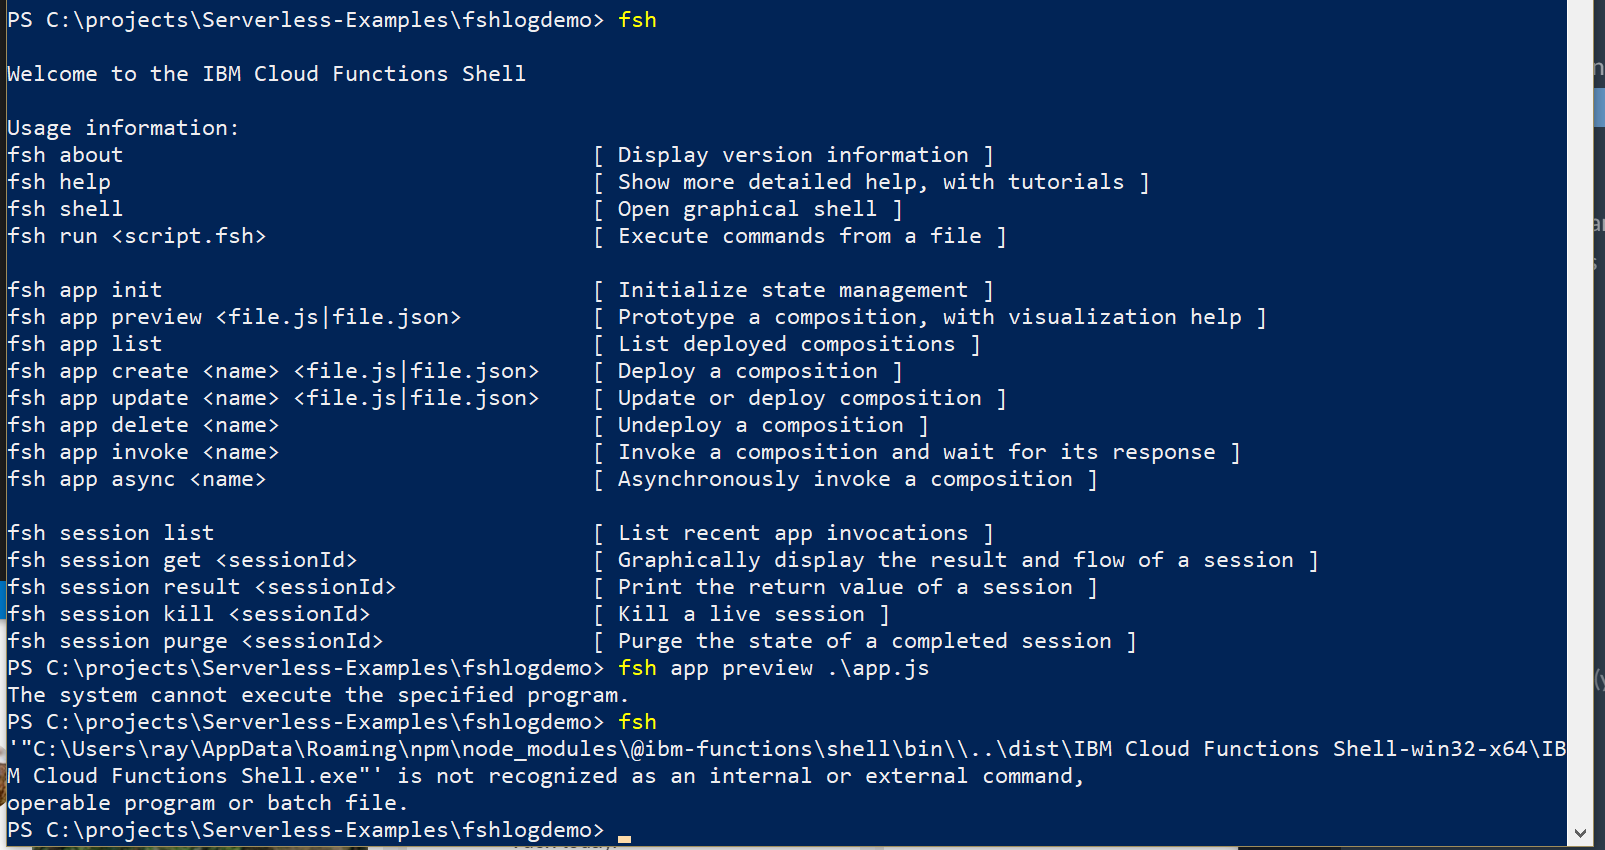1605x850 pixels.
Task: Click the 'fsh help' command text
Action: 59,182
